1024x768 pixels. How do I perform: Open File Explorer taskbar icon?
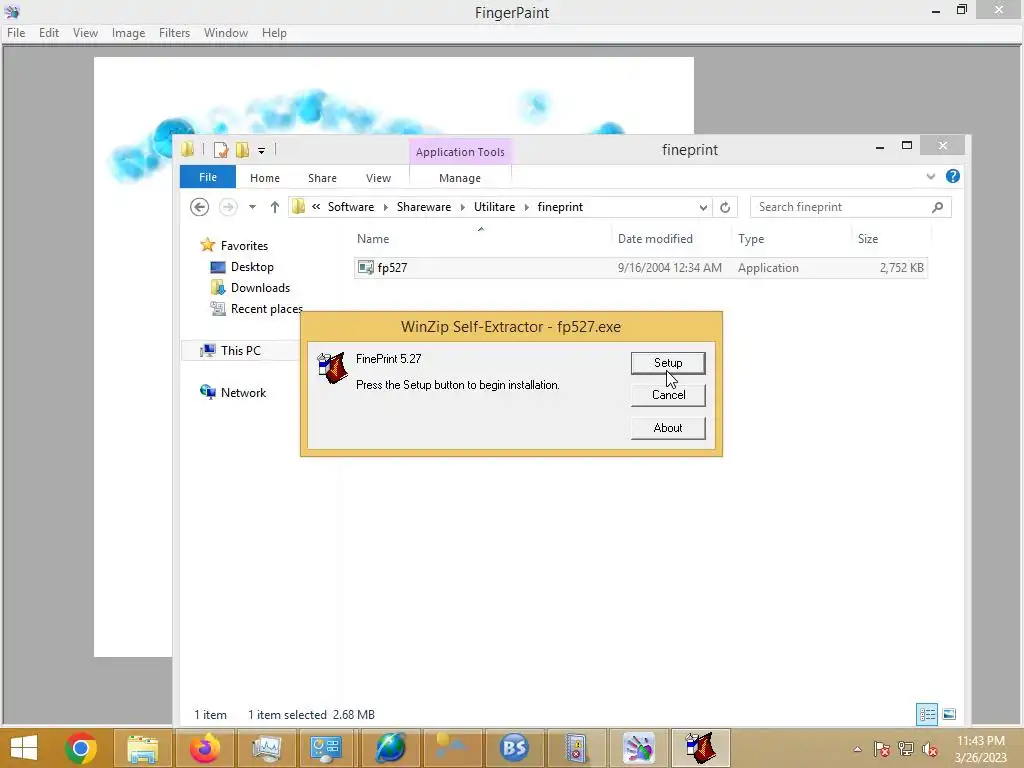142,748
